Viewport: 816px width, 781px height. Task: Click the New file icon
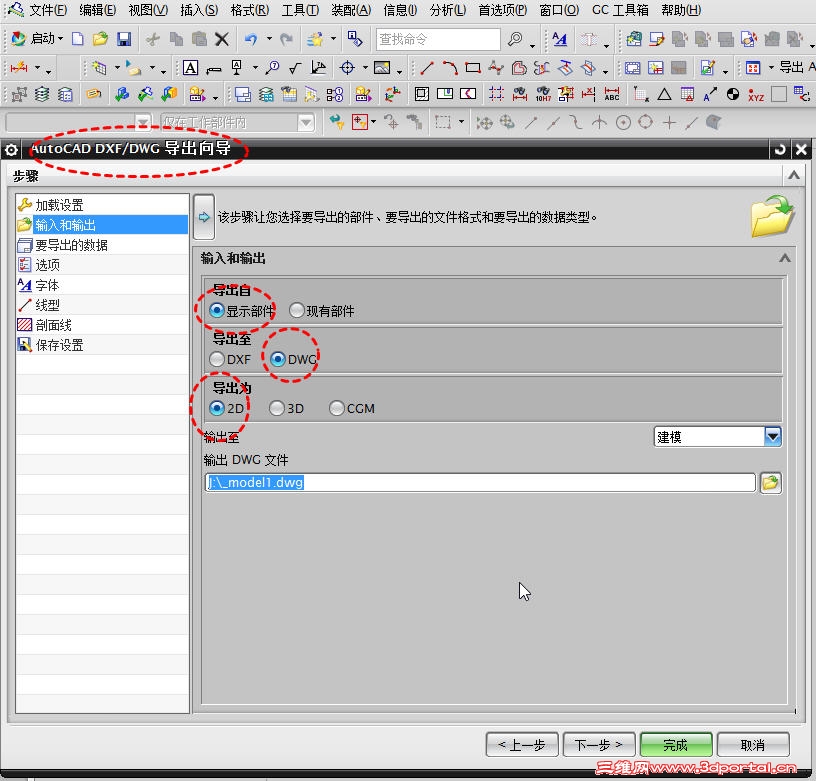[x=78, y=39]
